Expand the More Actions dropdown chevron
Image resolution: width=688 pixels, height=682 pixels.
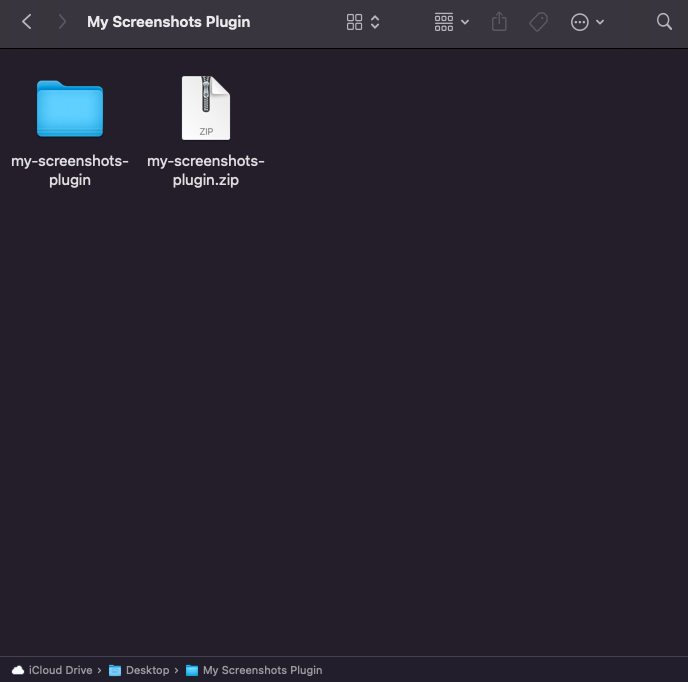click(x=600, y=22)
